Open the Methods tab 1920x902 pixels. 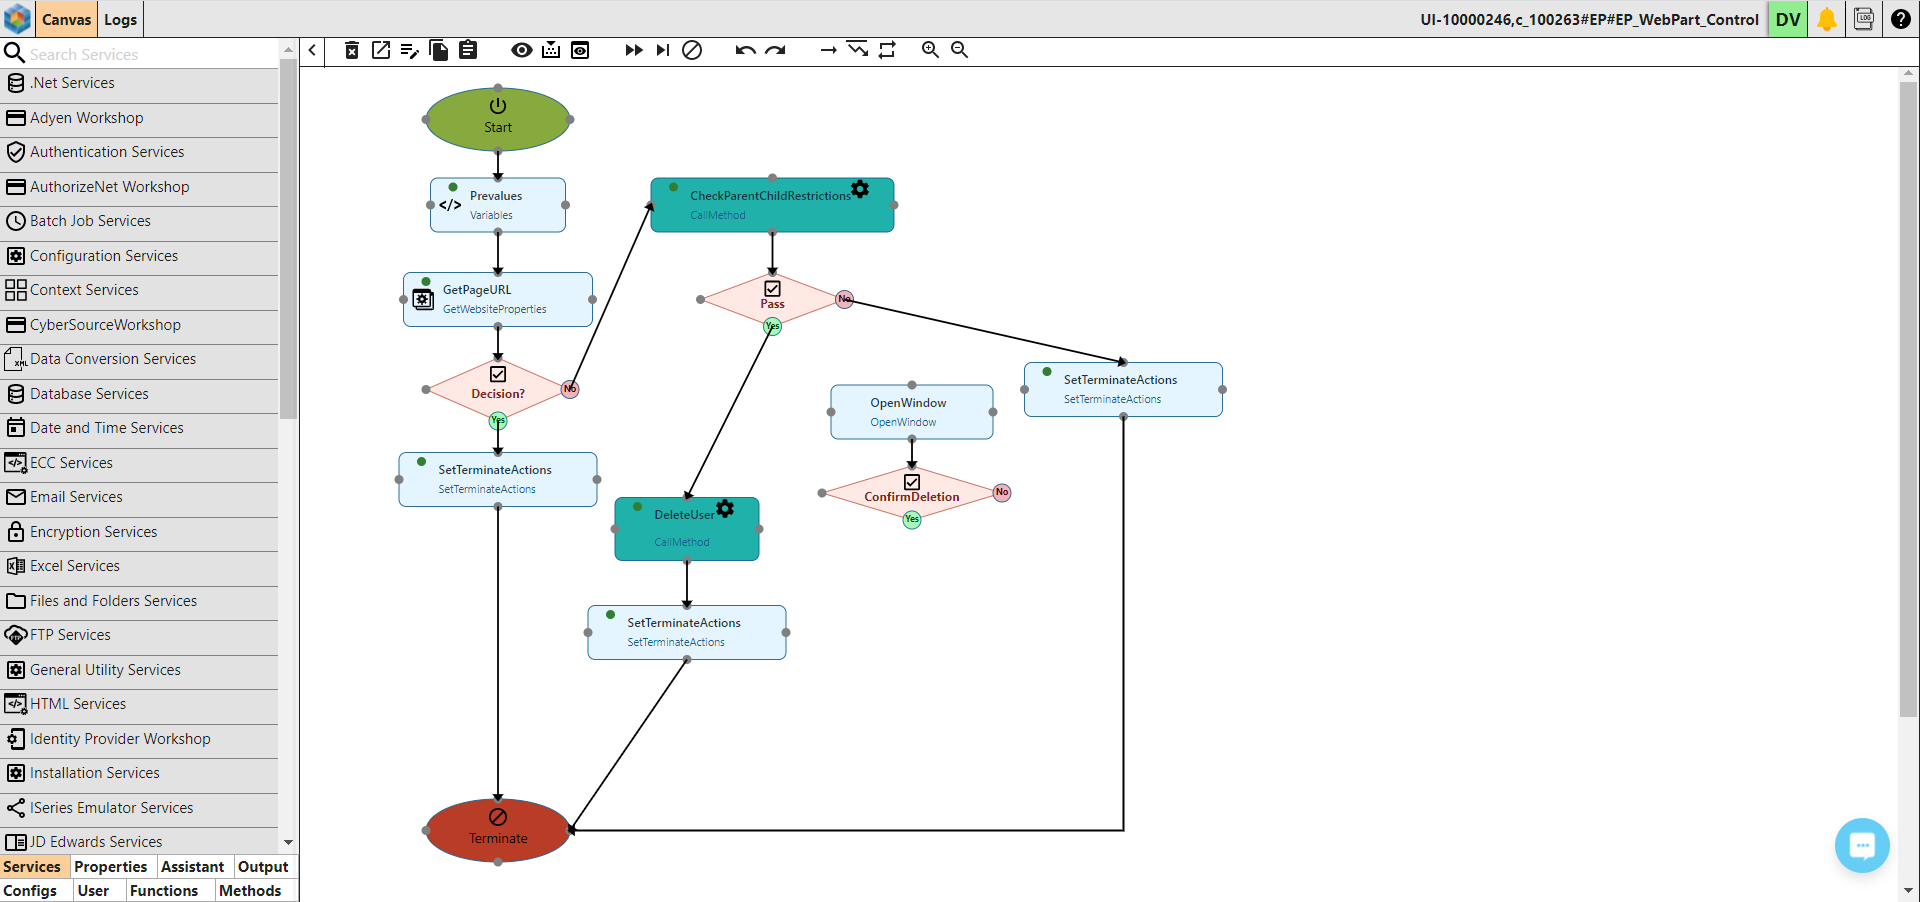(250, 891)
